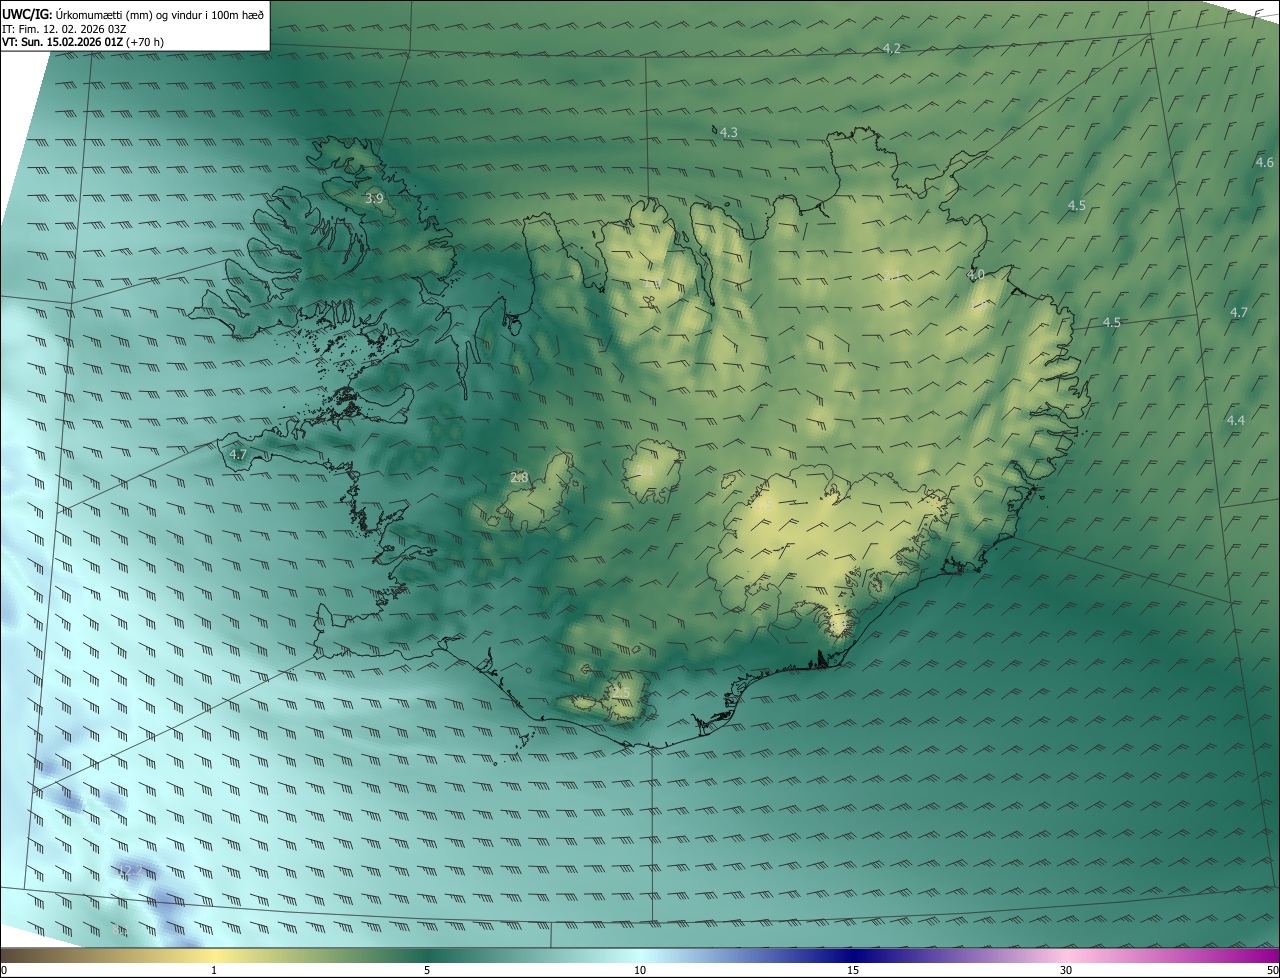Screen dimensions: 1280x978
Task: Click the '4.0' value label in northeast Iceland
Action: tap(976, 274)
